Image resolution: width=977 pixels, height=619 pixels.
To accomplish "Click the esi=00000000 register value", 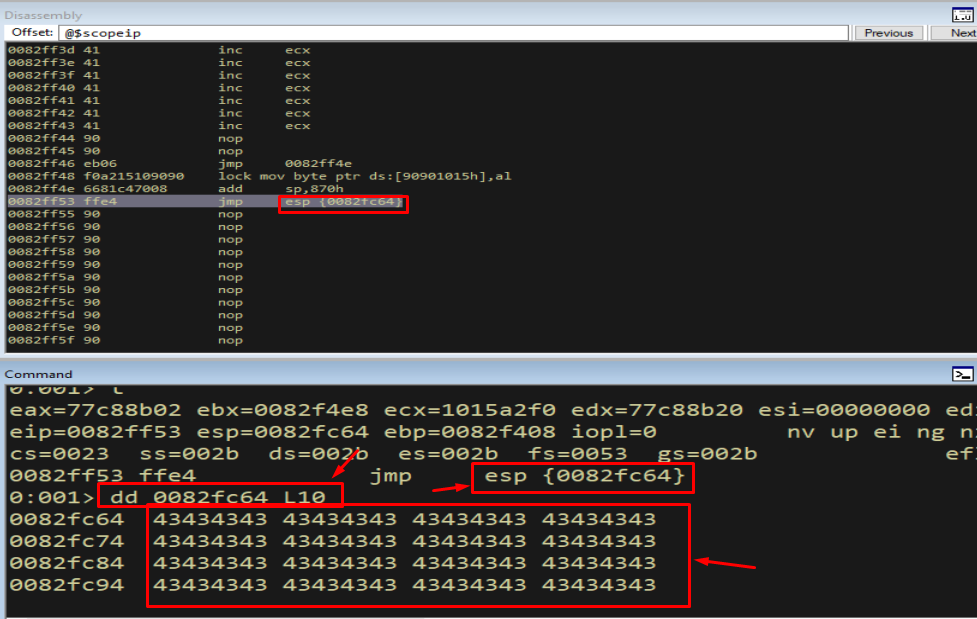I will (844, 410).
